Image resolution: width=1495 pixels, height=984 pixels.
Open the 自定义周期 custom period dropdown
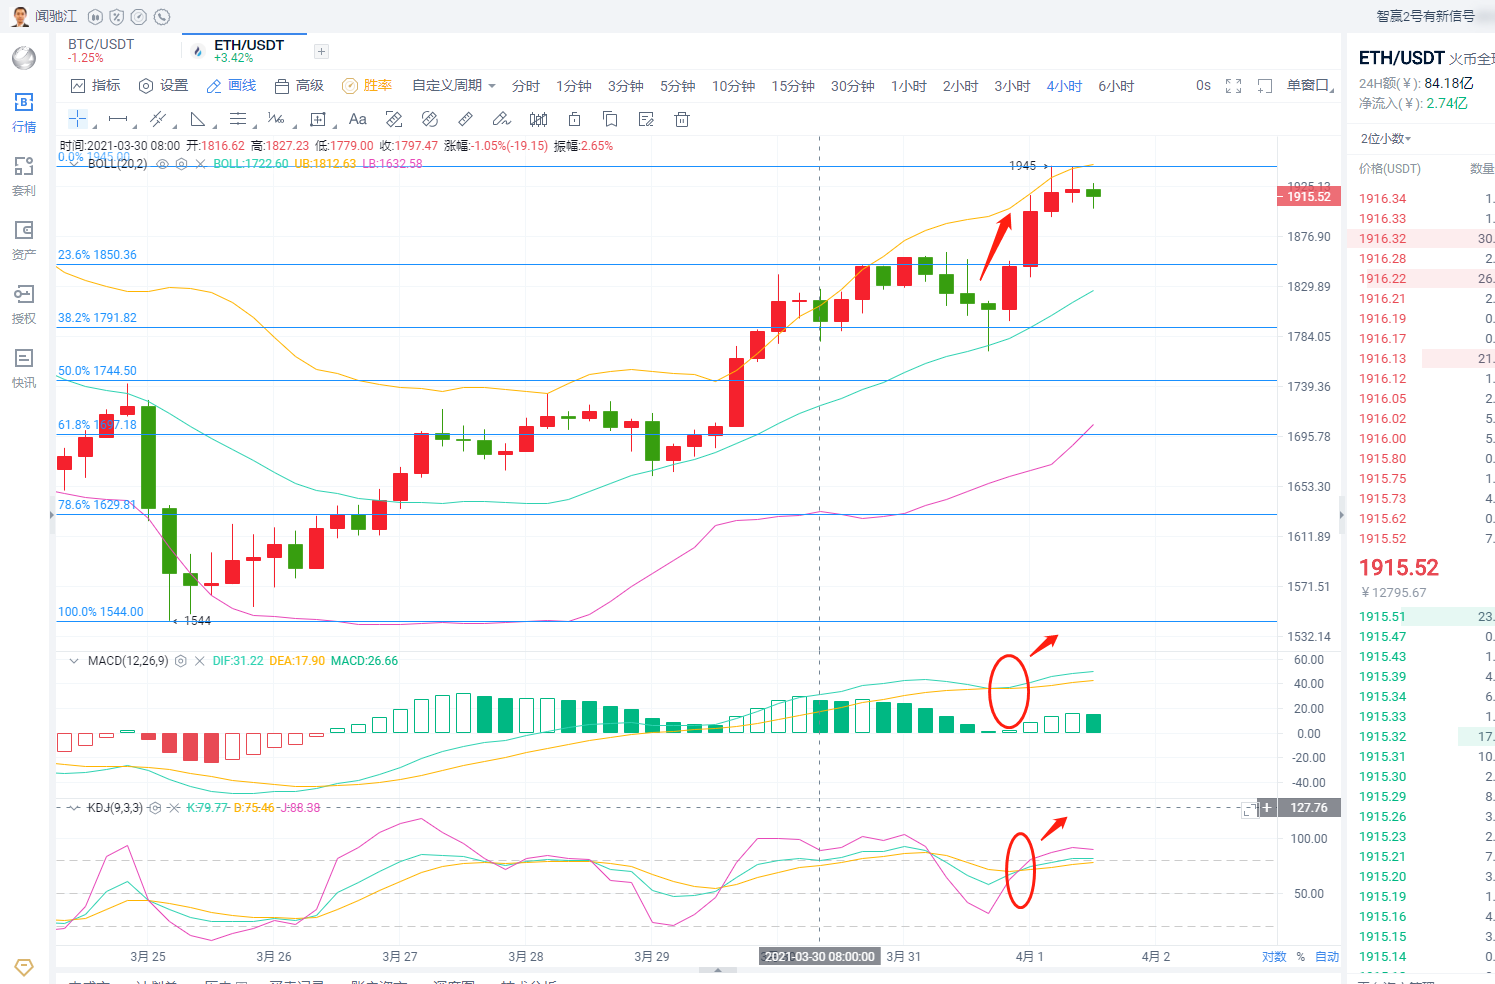pyautogui.click(x=452, y=85)
